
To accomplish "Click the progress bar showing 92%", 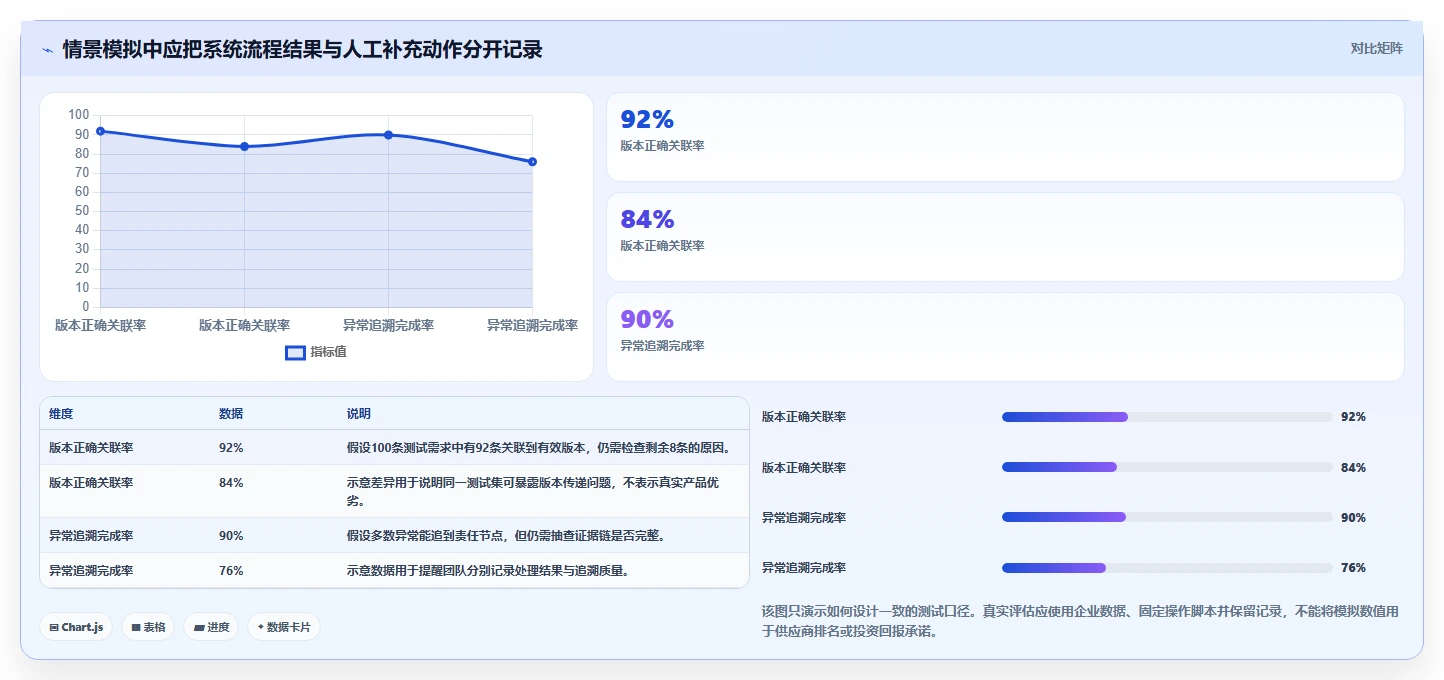I will click(x=1167, y=417).
